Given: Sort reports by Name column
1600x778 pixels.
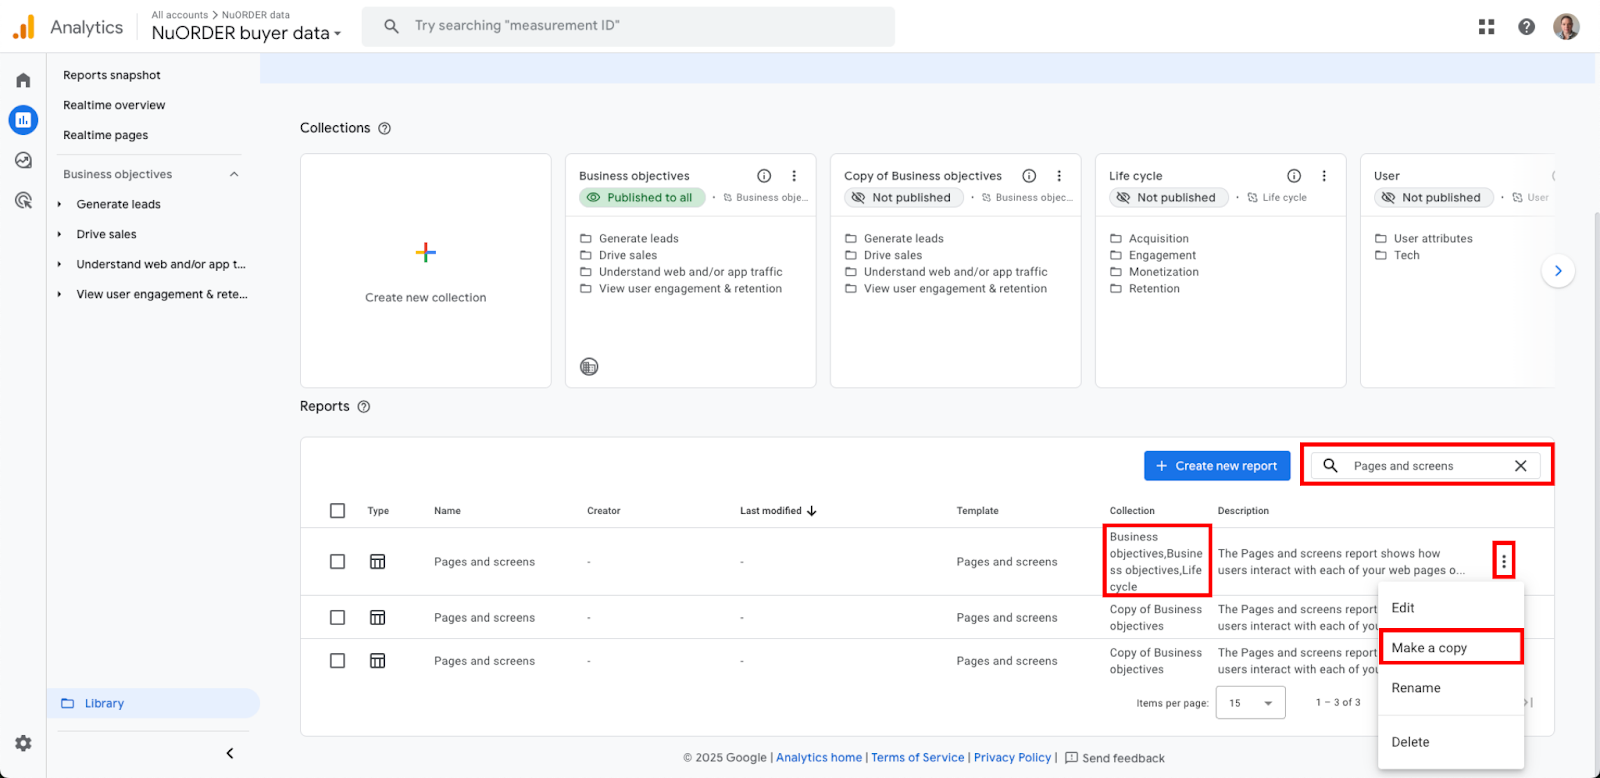Looking at the screenshot, I should (447, 511).
